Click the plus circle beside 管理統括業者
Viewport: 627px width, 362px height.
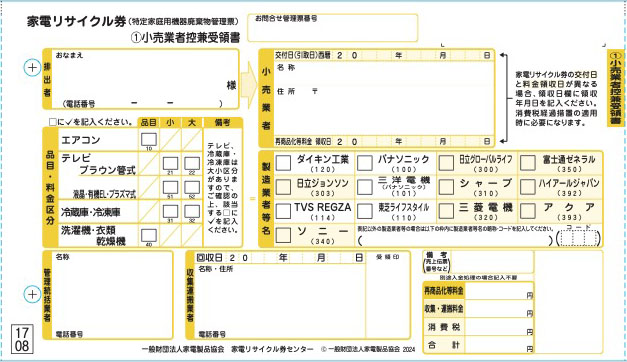32,294
